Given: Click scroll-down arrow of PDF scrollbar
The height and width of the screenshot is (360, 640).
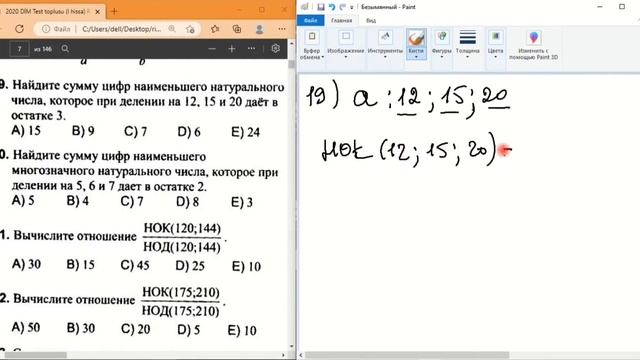Looking at the screenshot, I should coord(291,347).
